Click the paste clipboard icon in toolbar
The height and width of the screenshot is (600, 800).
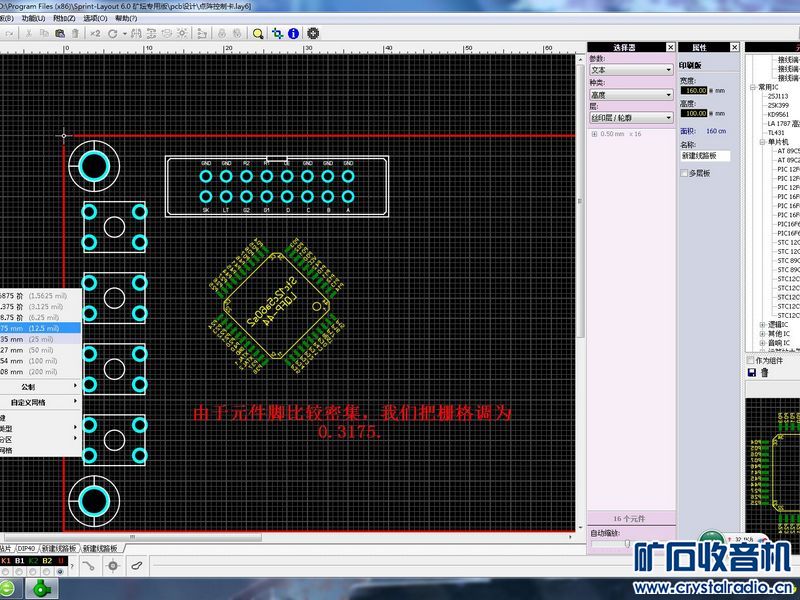coord(62,33)
